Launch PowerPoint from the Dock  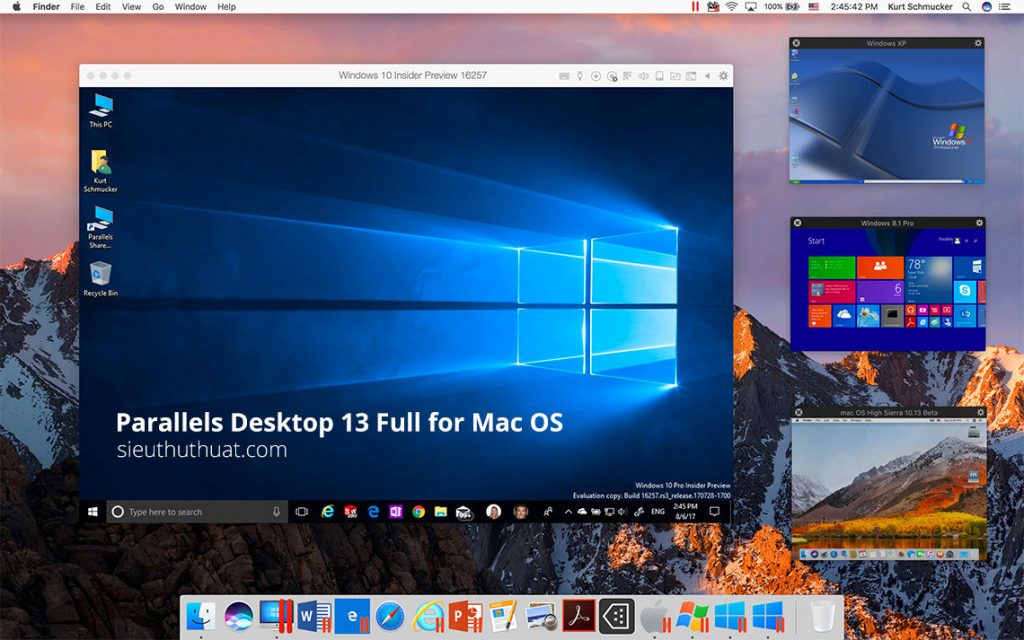pos(466,616)
